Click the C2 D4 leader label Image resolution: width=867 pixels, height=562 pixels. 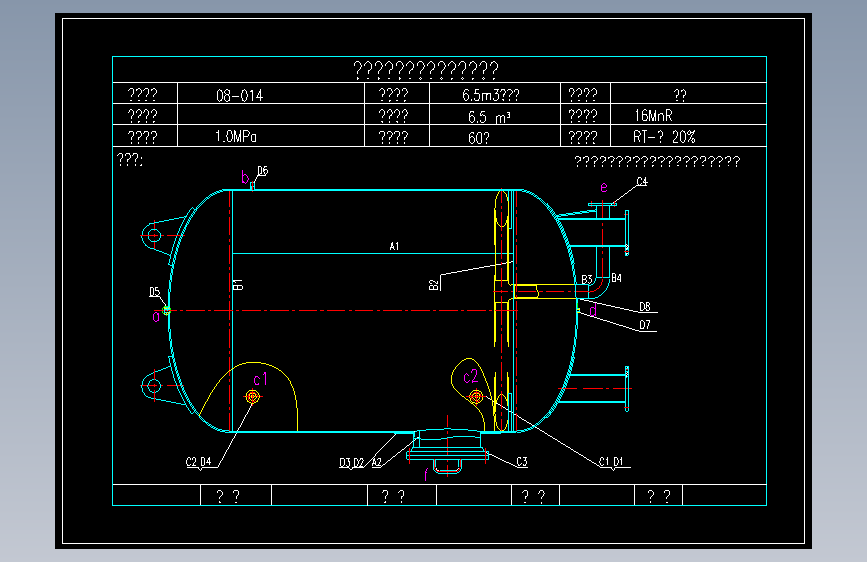[x=199, y=462]
